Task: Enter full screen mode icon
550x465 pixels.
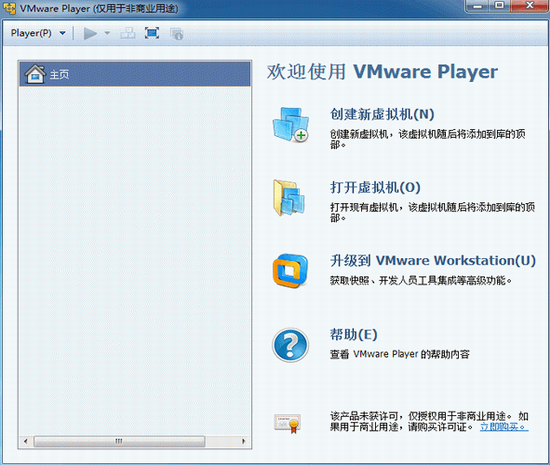Action: coord(152,33)
